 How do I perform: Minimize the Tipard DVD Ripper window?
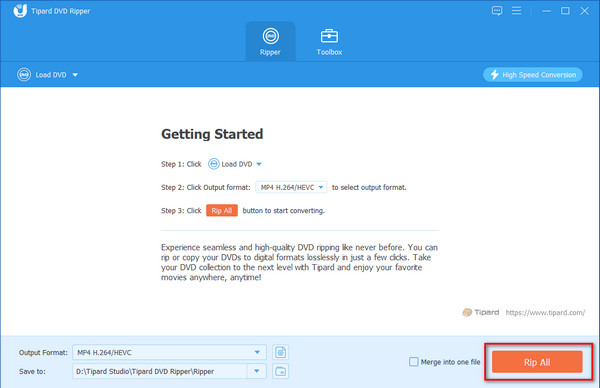(546, 11)
